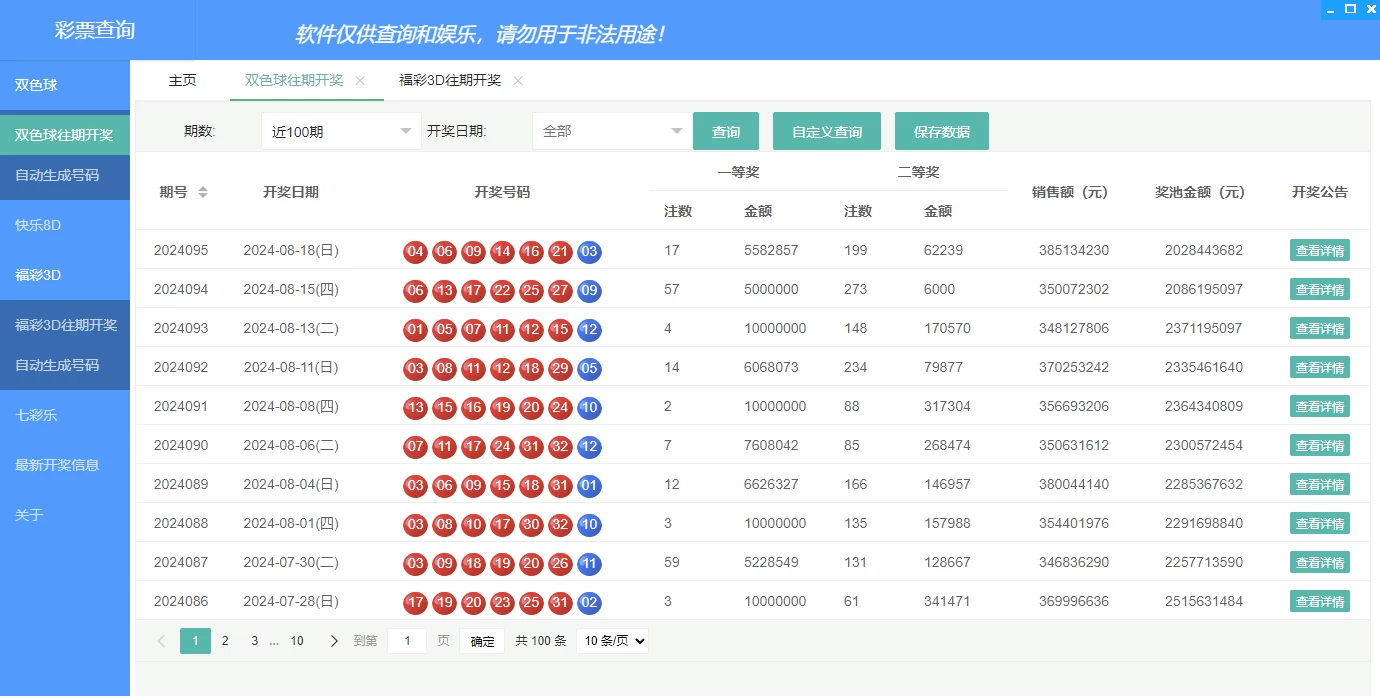Minimize the application window

1329,9
